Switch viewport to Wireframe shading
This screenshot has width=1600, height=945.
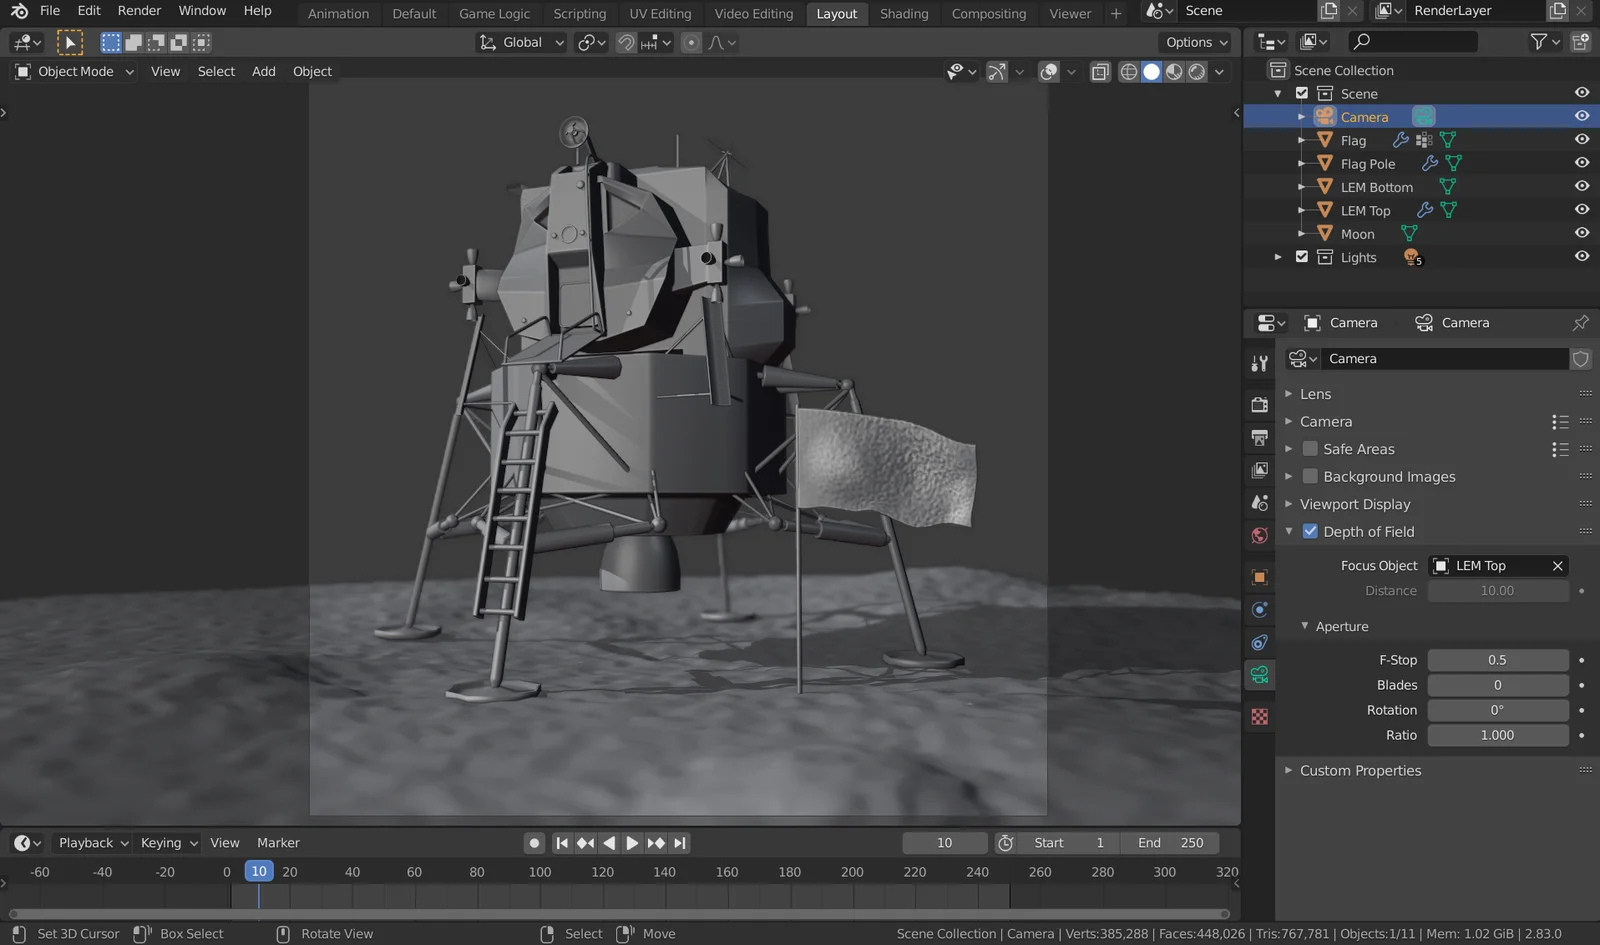tap(1129, 72)
